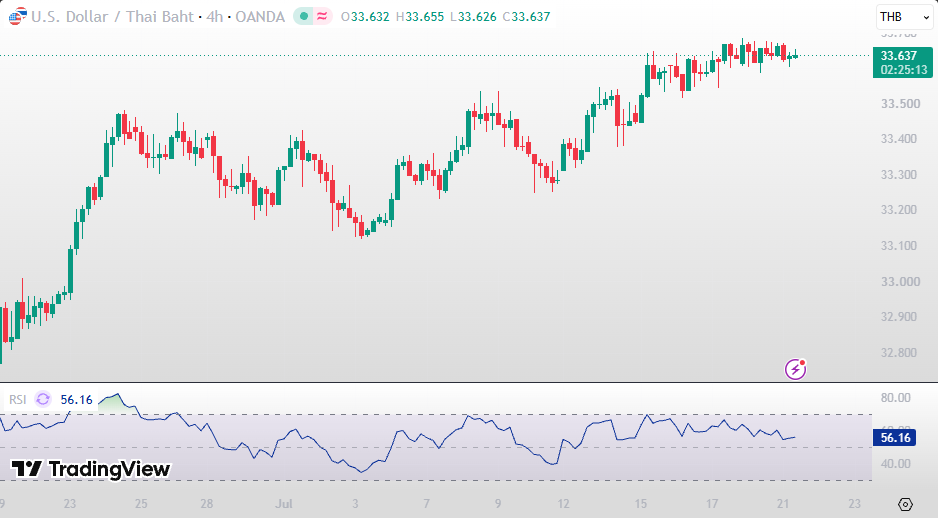Click the RSI axis value label 56.16

[895, 438]
